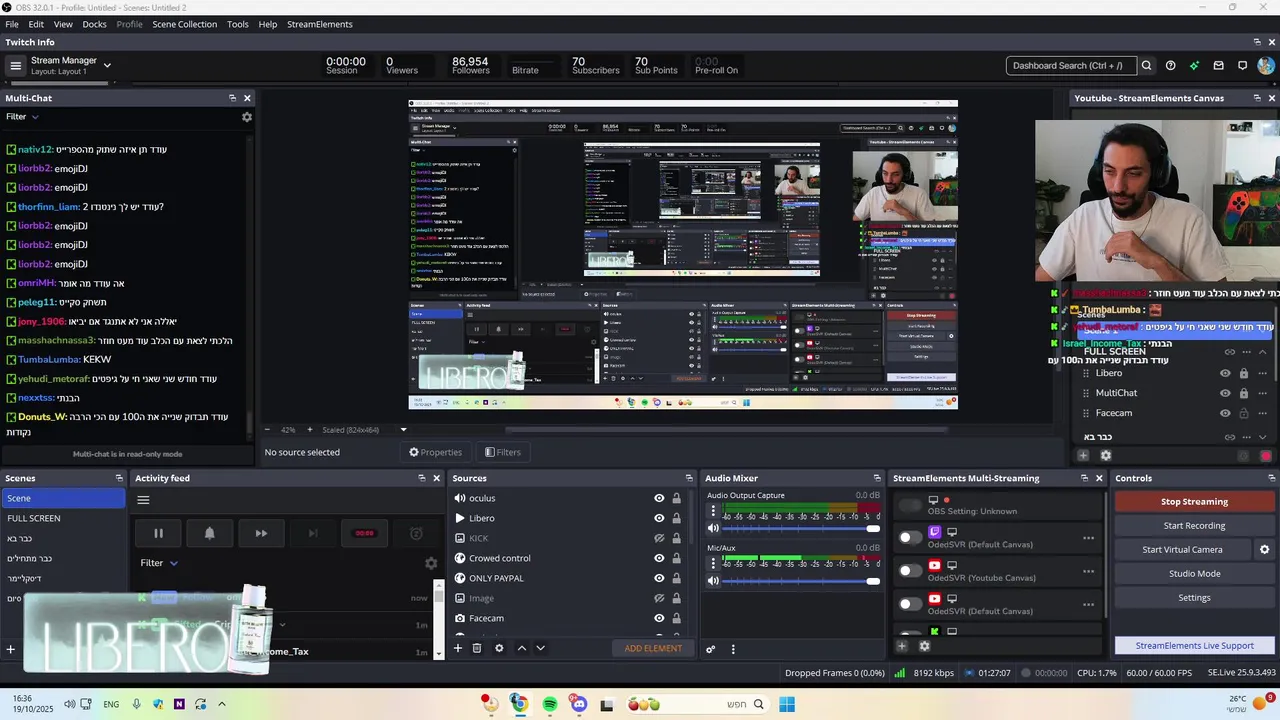Screen dimensions: 1280x720
Task: Click Dashboard Search input field
Action: coord(1070,66)
